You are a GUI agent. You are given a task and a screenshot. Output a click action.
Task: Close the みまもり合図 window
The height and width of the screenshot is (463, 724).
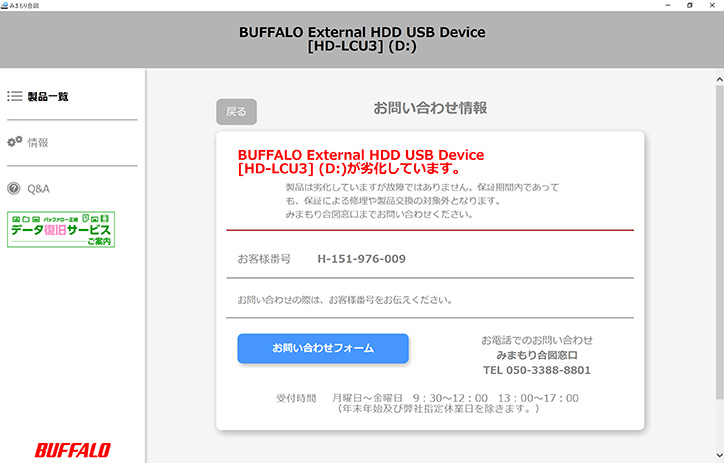pos(713,5)
